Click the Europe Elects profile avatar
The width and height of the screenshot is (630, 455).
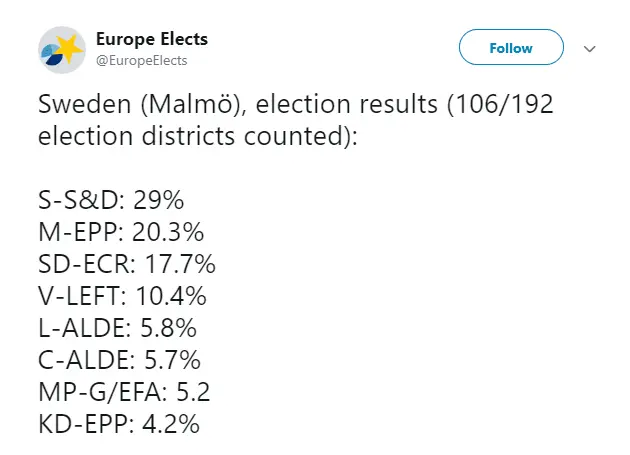tap(61, 49)
